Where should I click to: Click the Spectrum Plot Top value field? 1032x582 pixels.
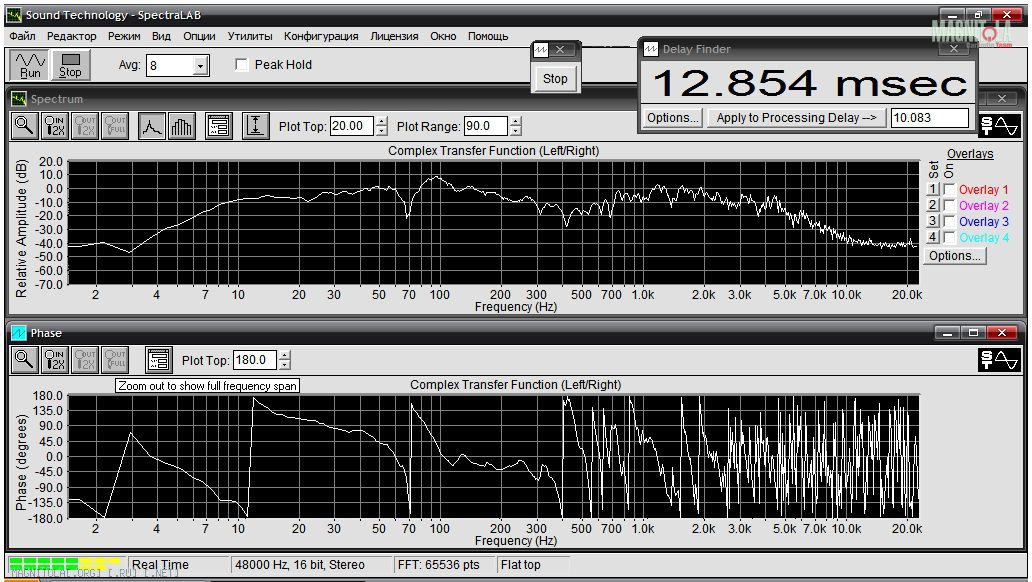coord(352,126)
